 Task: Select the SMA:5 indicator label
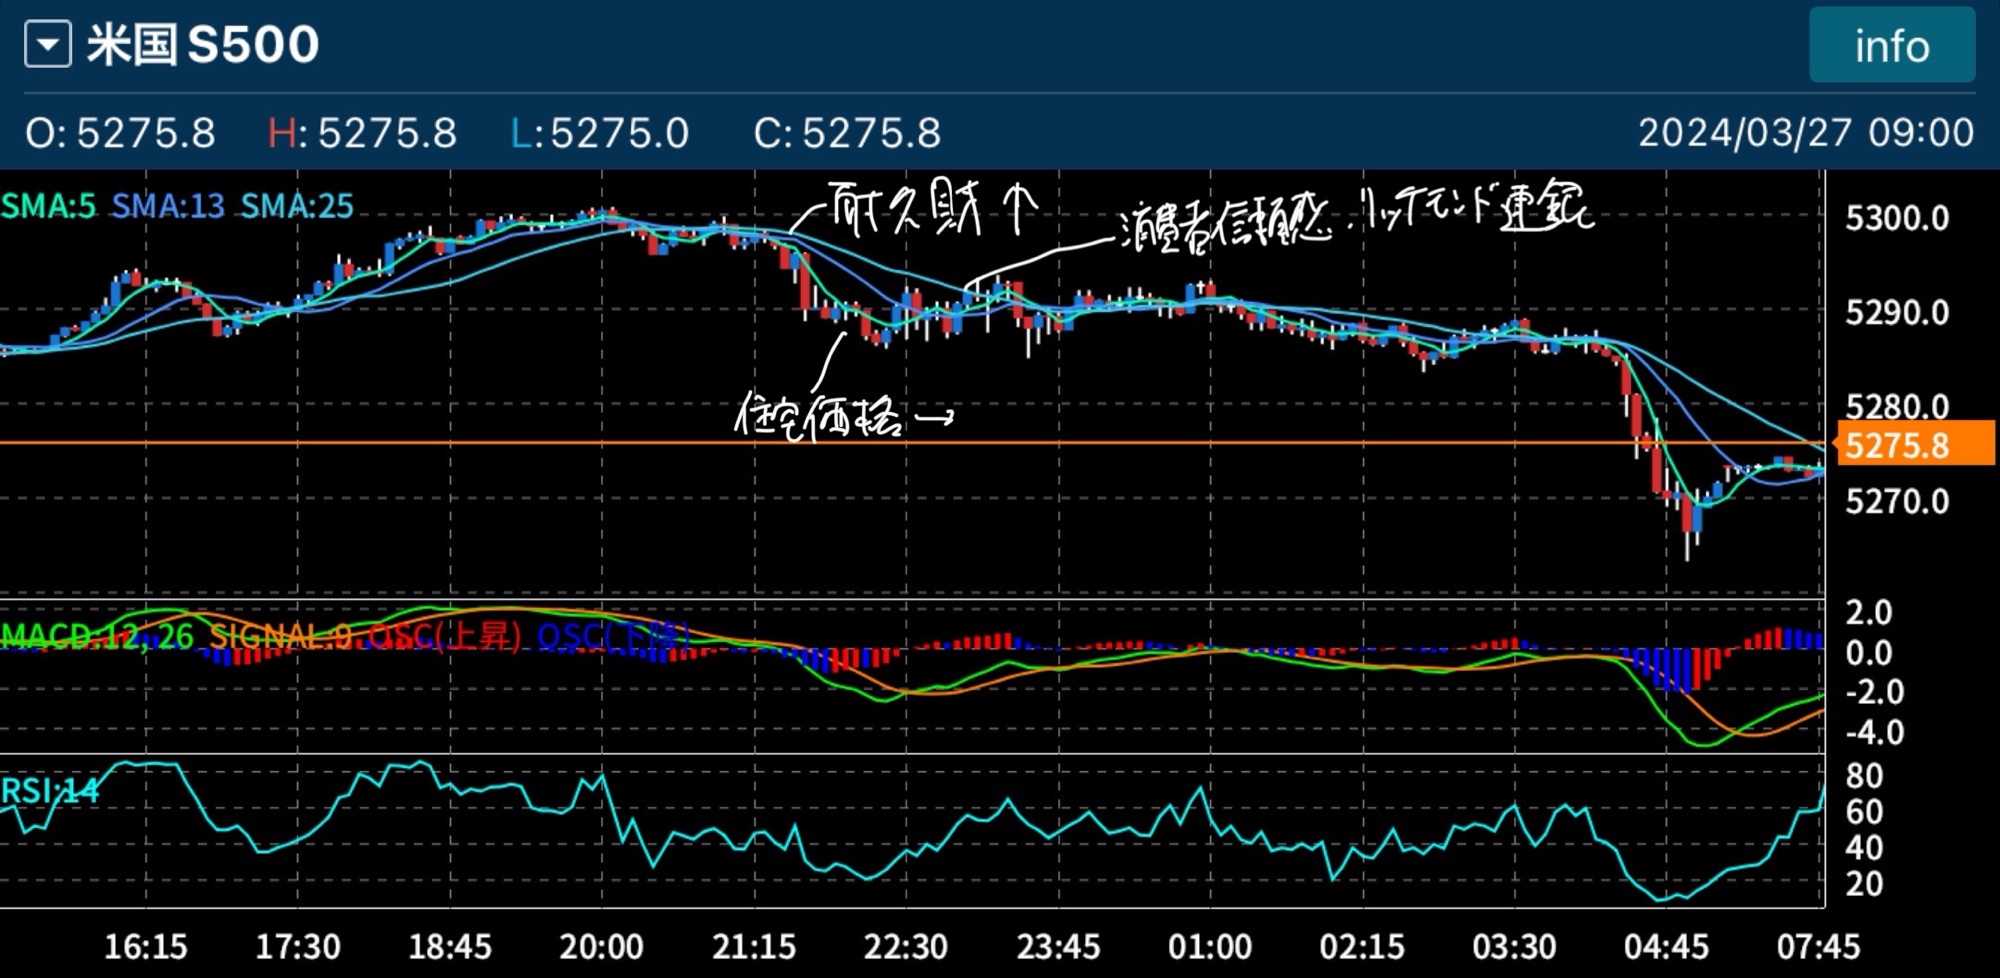click(48, 206)
